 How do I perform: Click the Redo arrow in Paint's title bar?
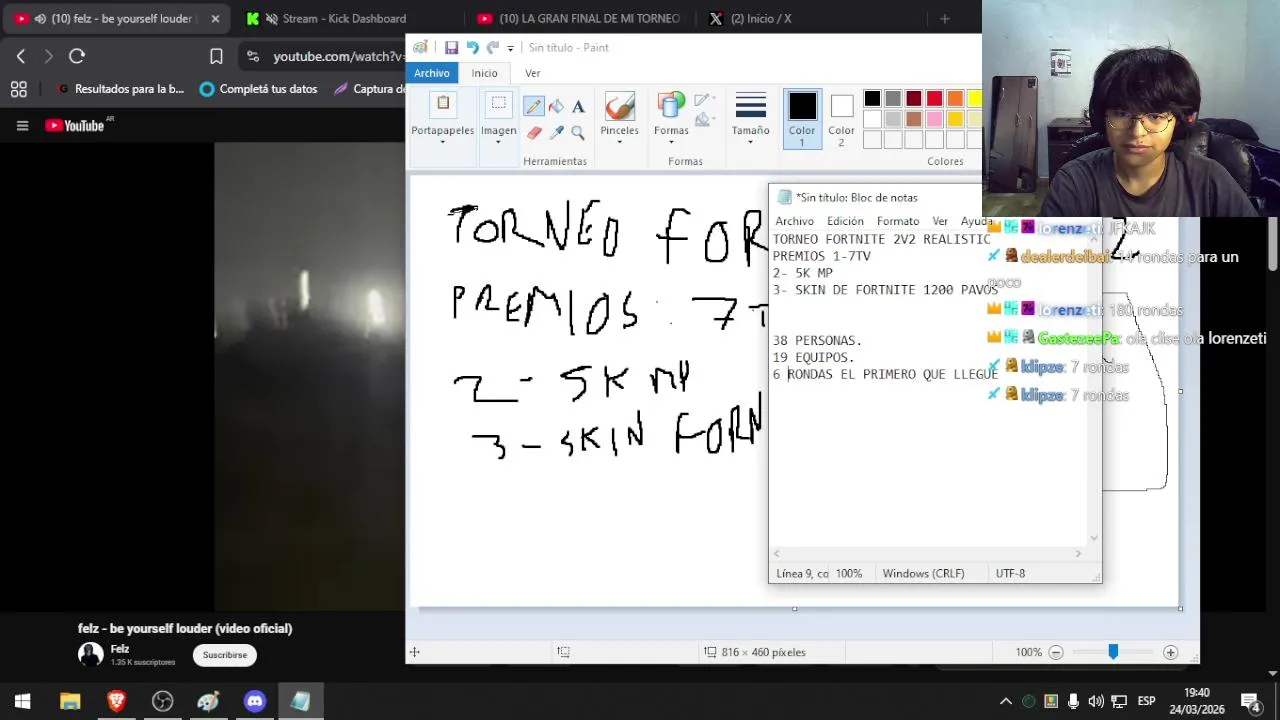click(x=492, y=47)
